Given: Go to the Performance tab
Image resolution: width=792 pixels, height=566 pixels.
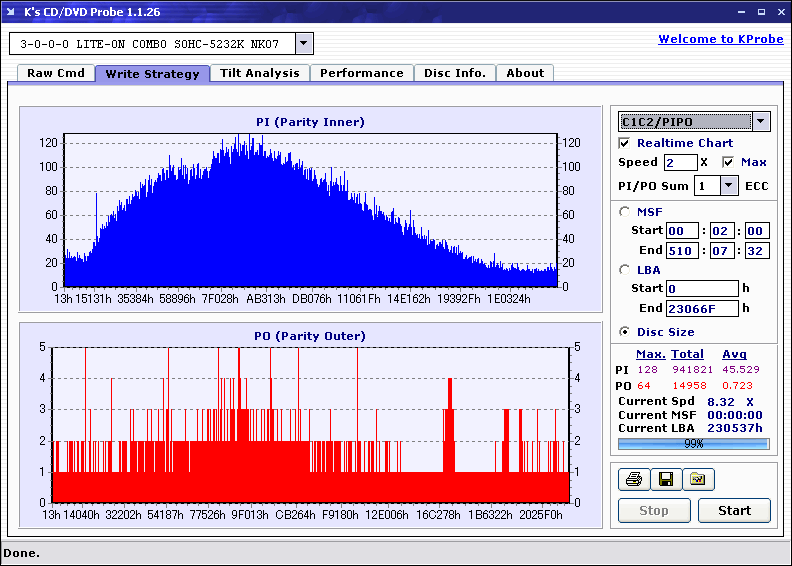Looking at the screenshot, I should pyautogui.click(x=361, y=73).
